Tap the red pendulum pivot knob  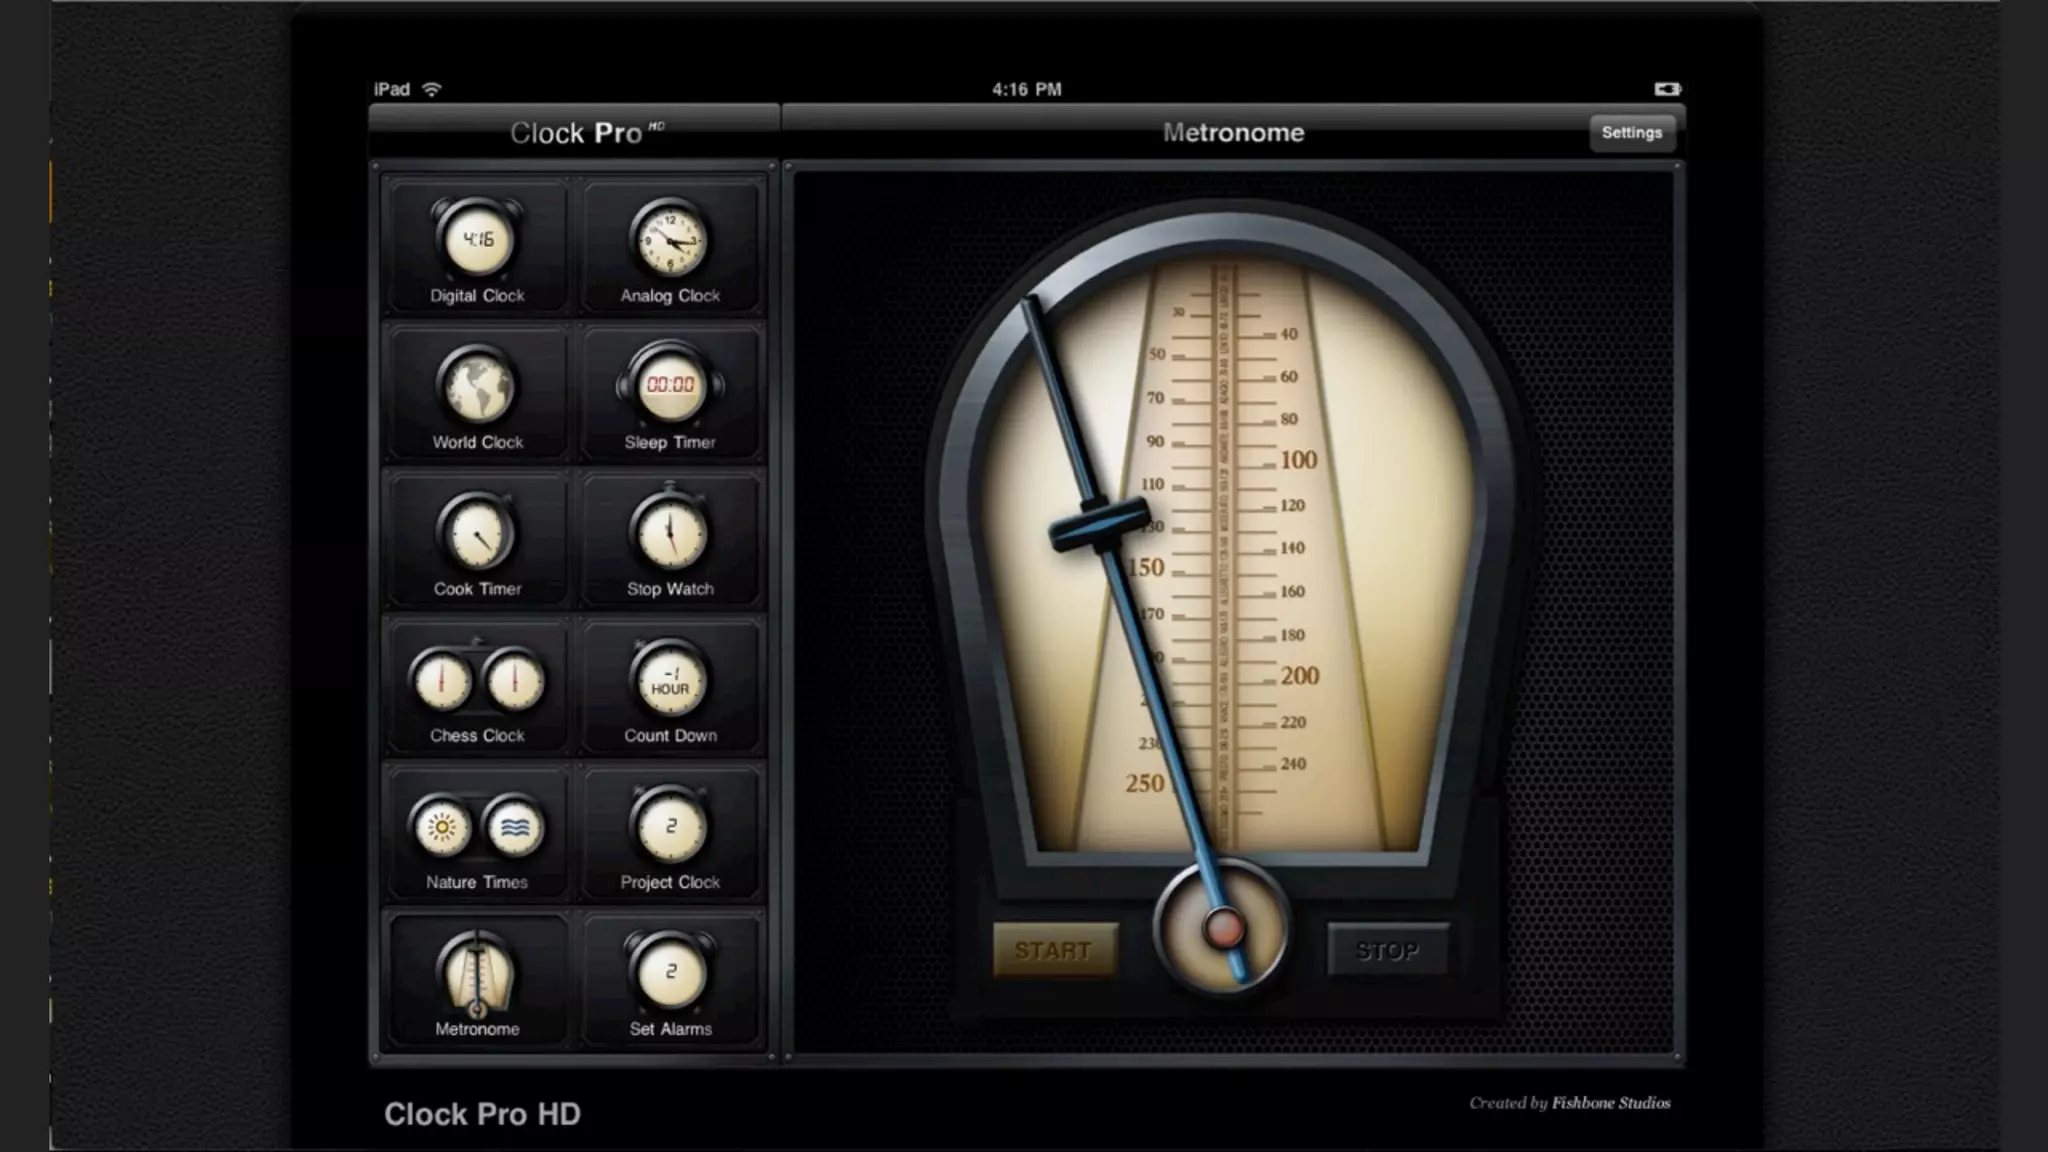click(x=1223, y=928)
